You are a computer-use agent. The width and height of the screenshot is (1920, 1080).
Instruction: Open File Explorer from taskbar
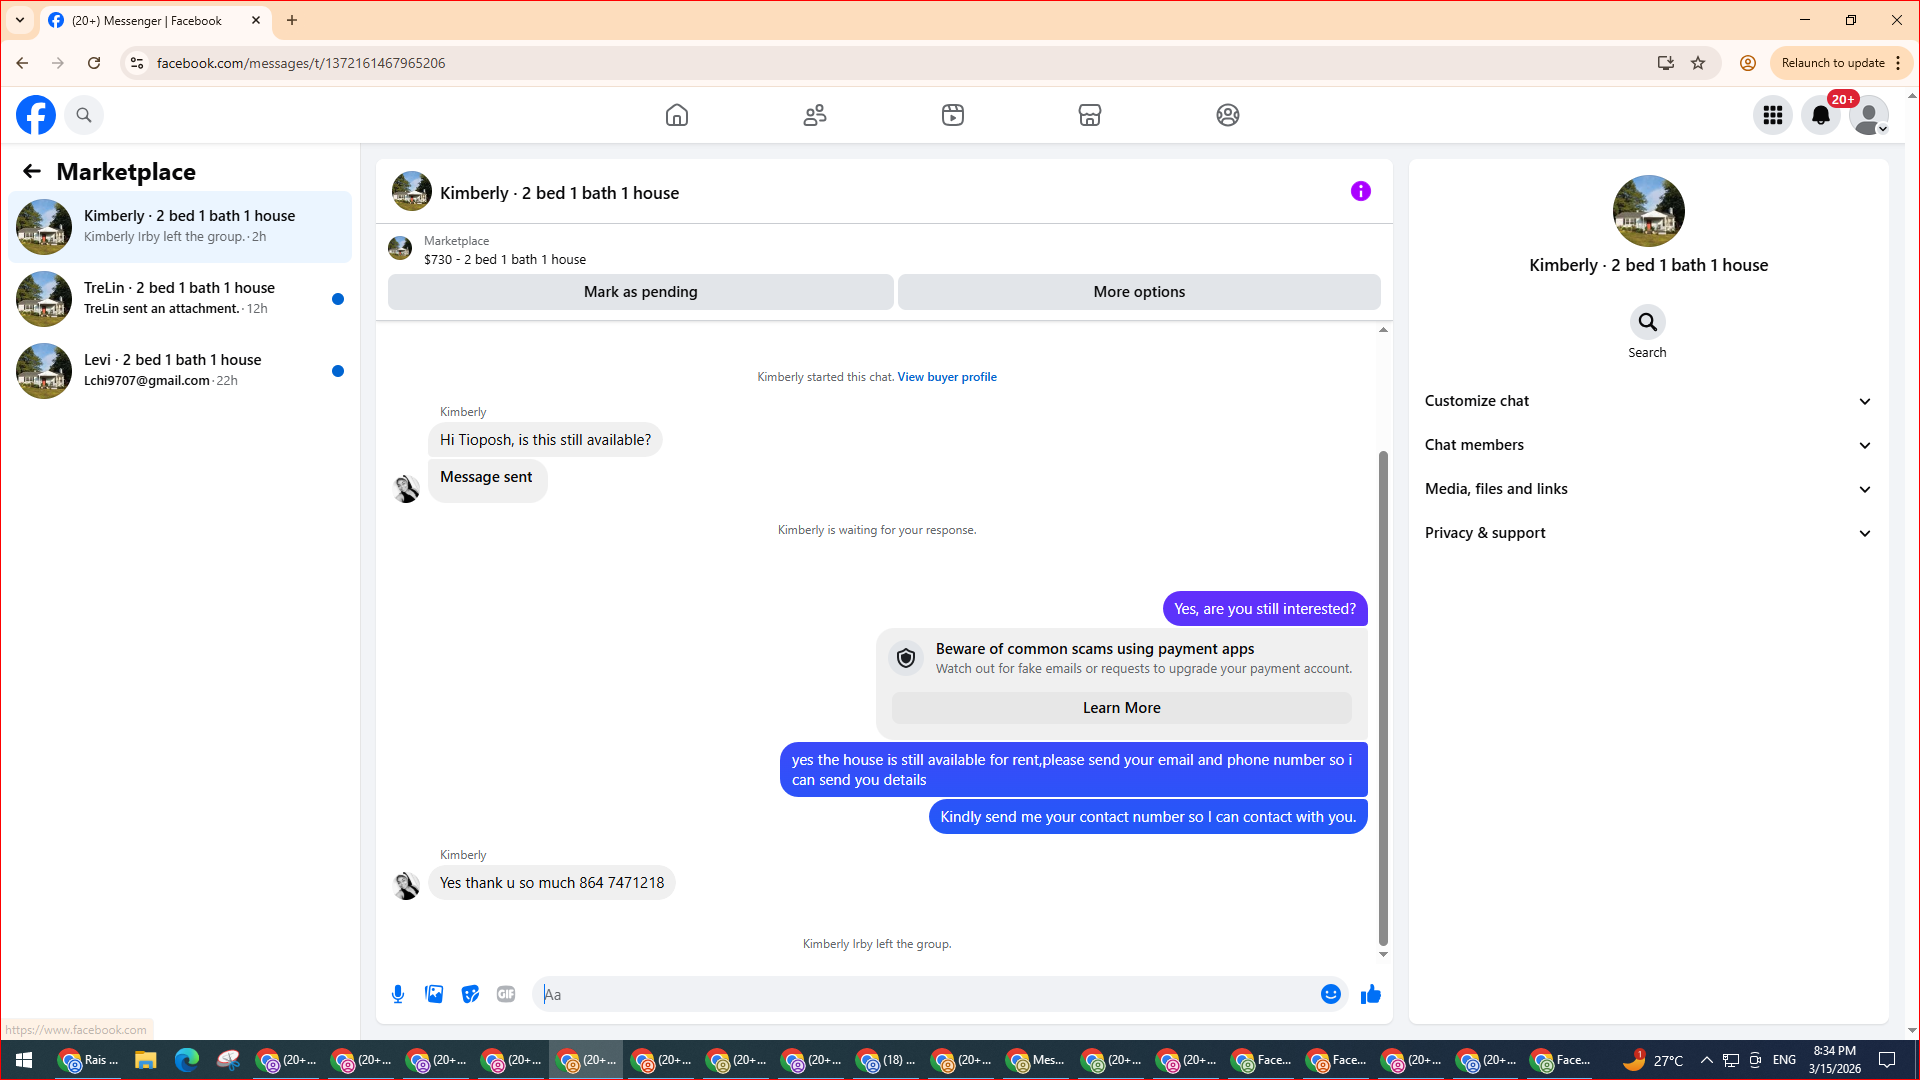(145, 1060)
